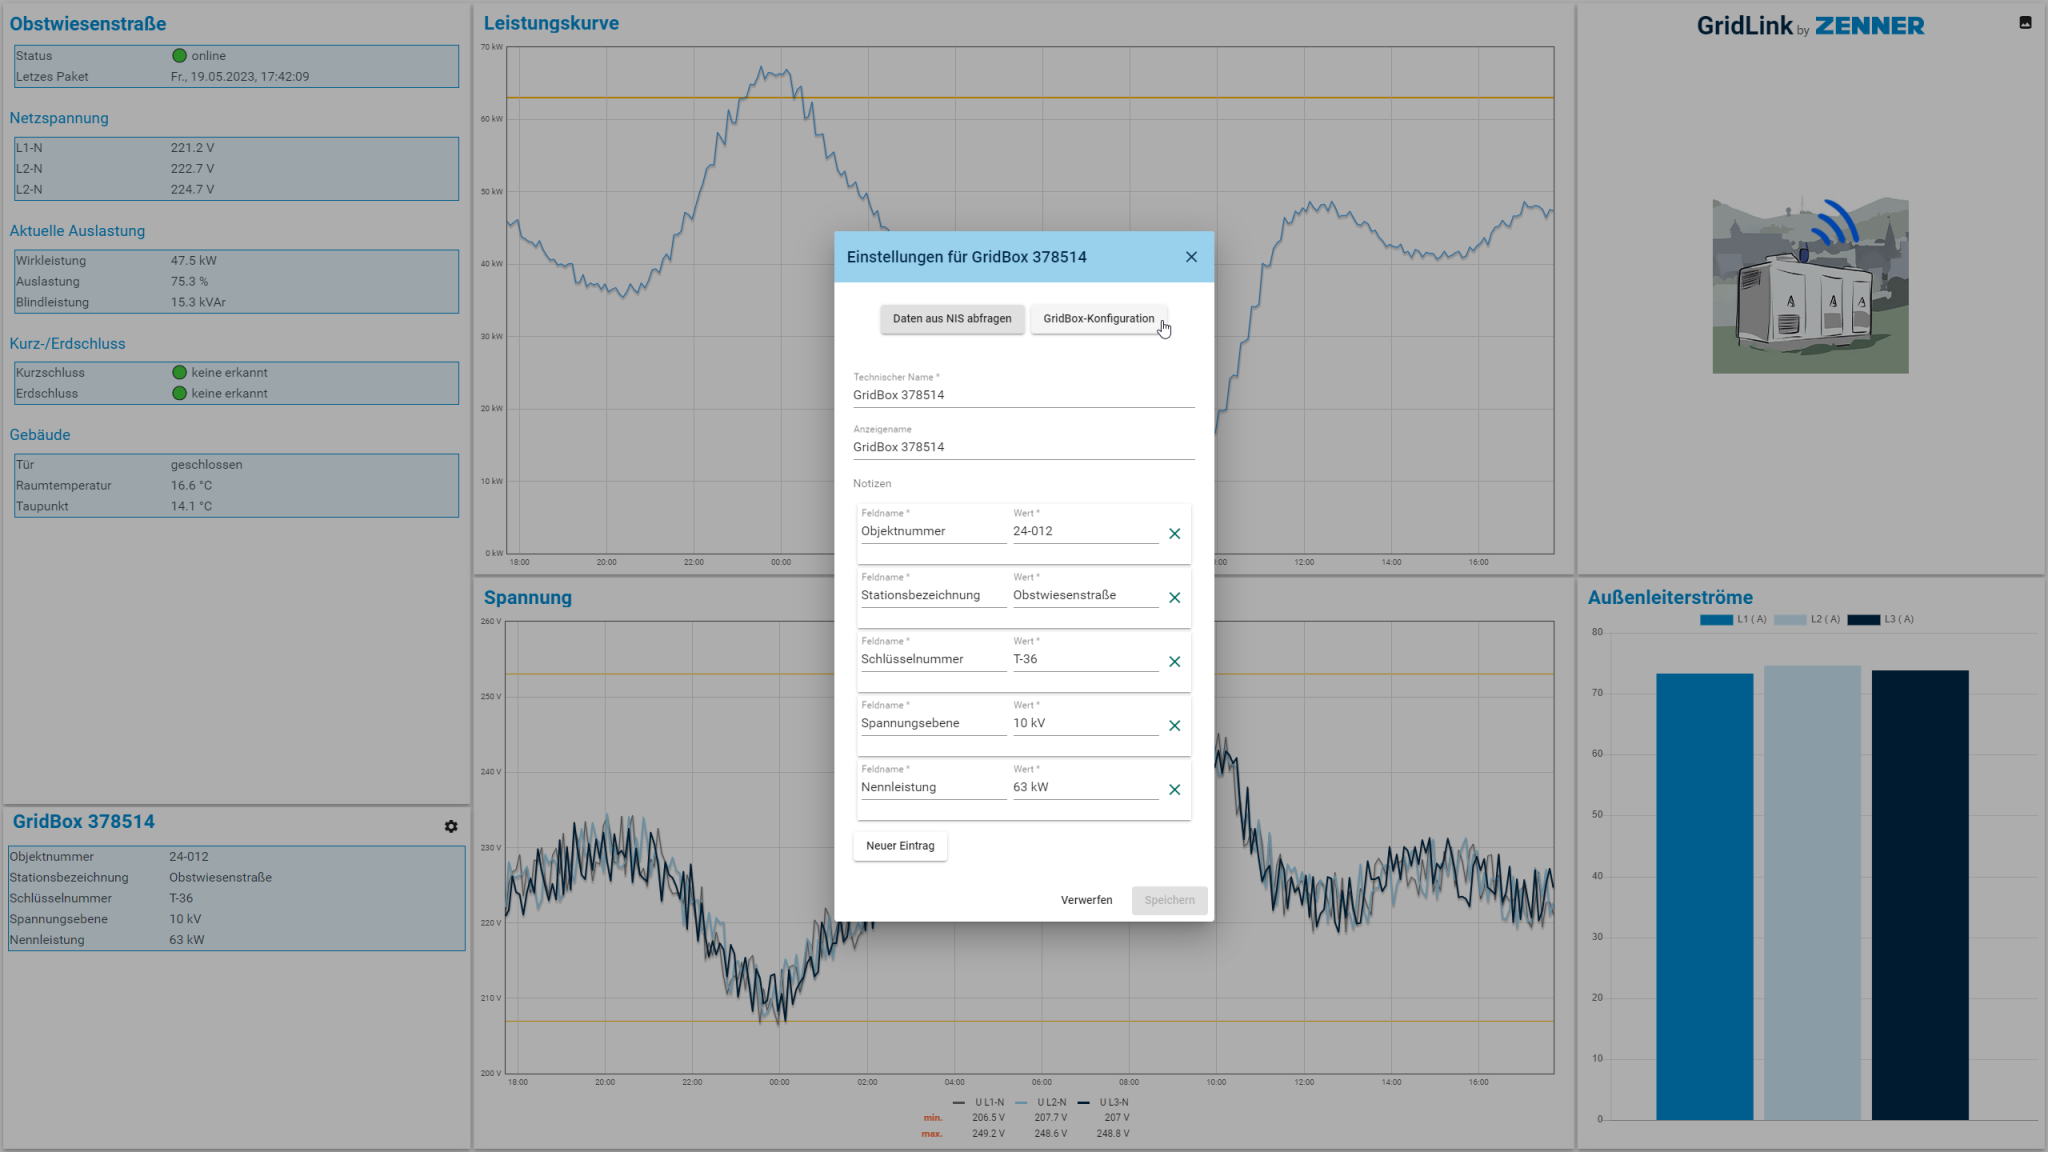The height and width of the screenshot is (1152, 2048).
Task: Hide the L3 series via its legend entry
Action: point(1884,619)
